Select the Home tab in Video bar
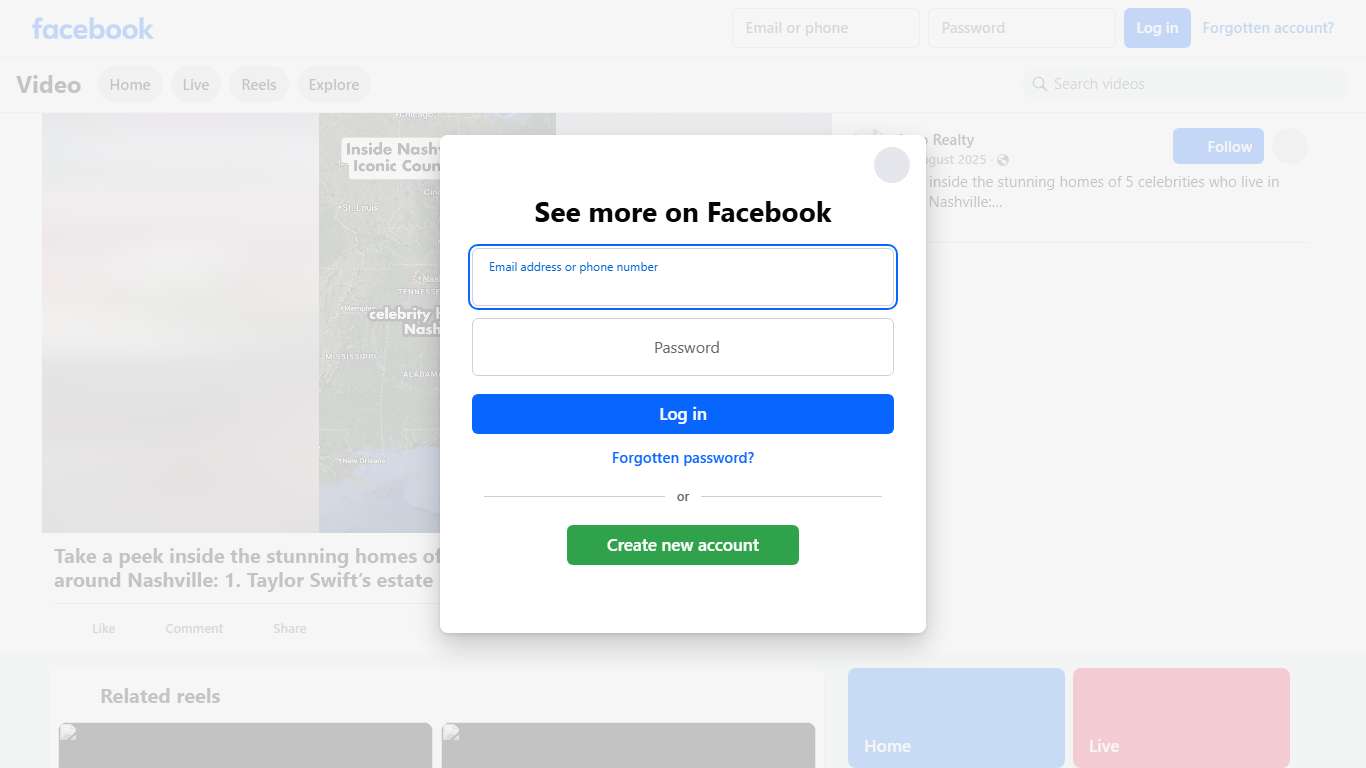 tap(130, 85)
